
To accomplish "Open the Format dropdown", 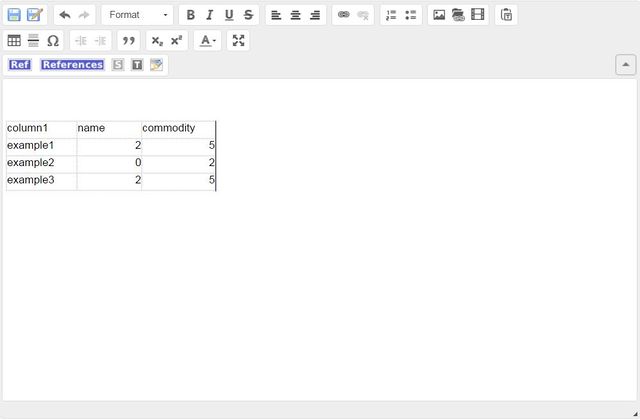I will [138, 15].
